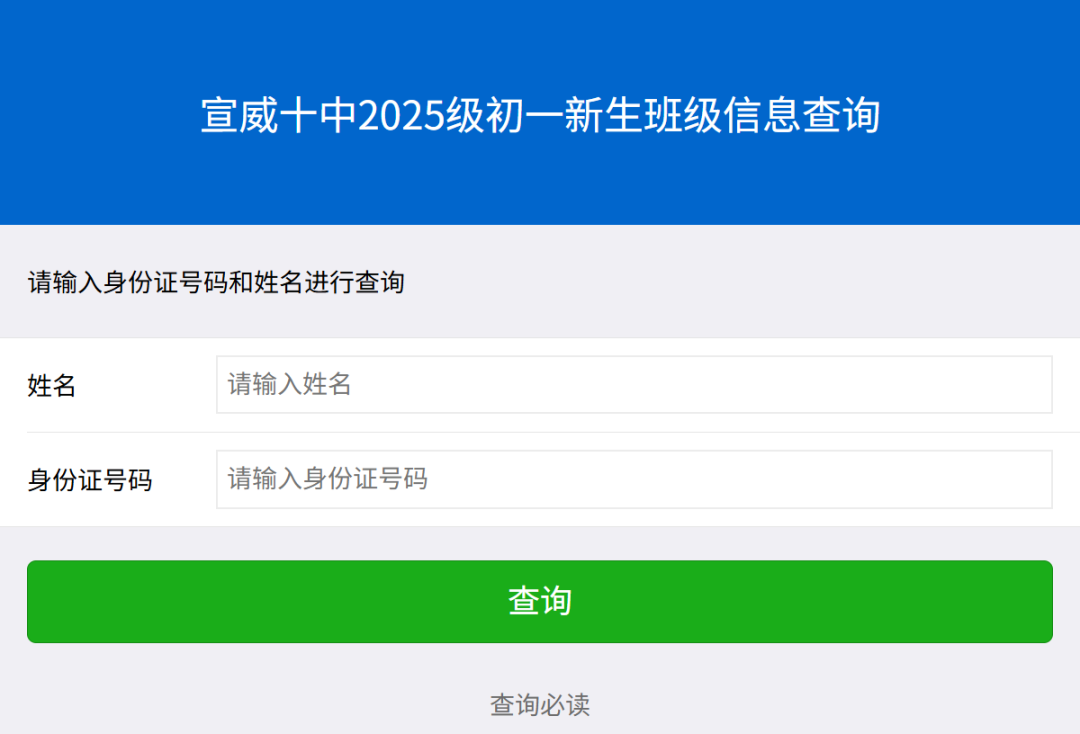1080x734 pixels.
Task: Focus the 身份证号码 input box
Action: point(634,479)
